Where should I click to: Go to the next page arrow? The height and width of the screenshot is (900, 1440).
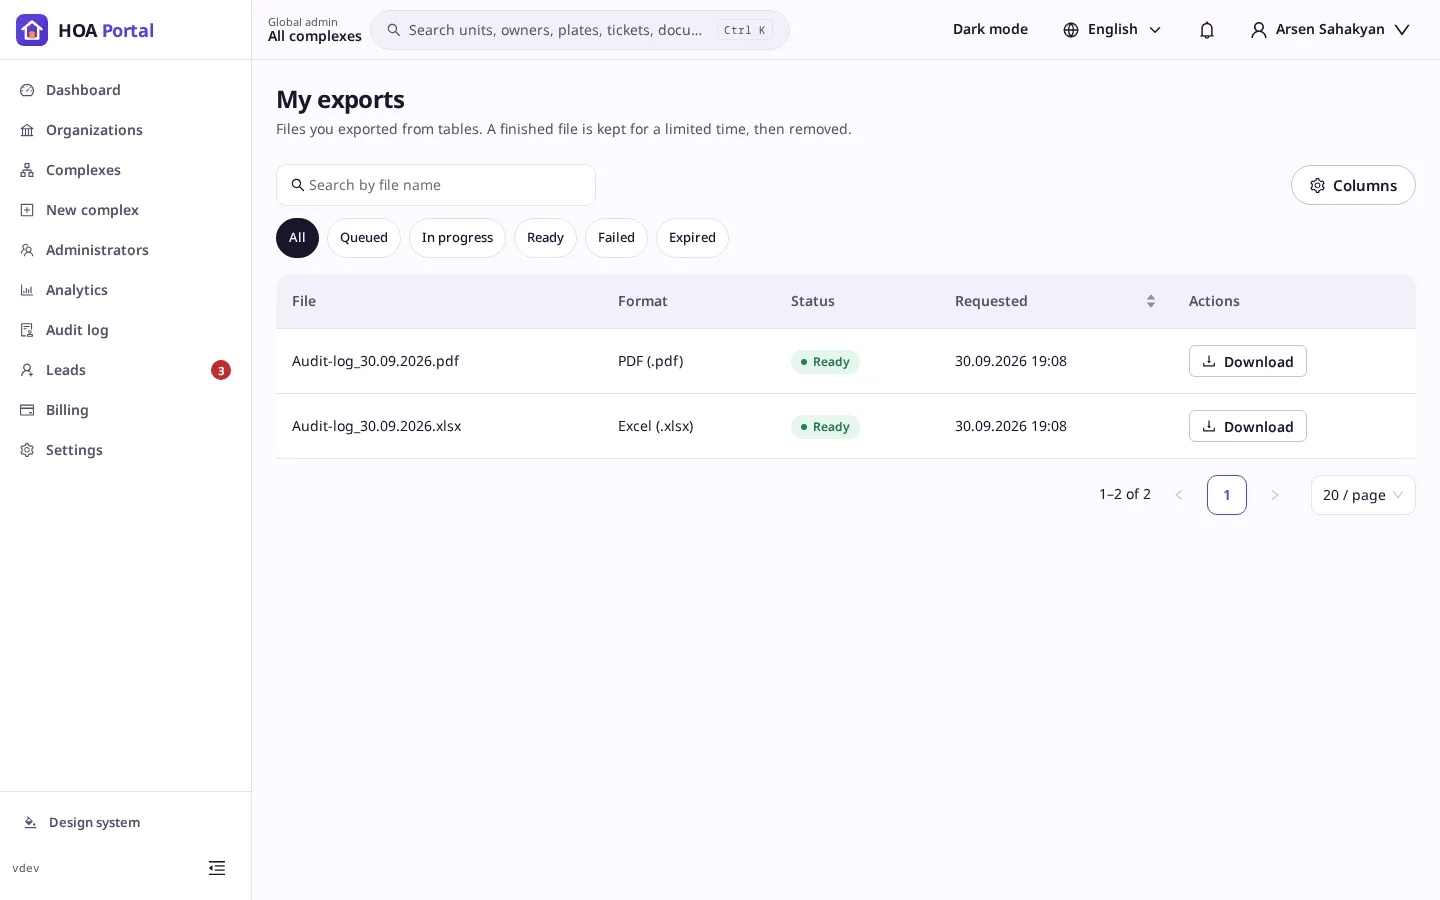pyautogui.click(x=1275, y=495)
